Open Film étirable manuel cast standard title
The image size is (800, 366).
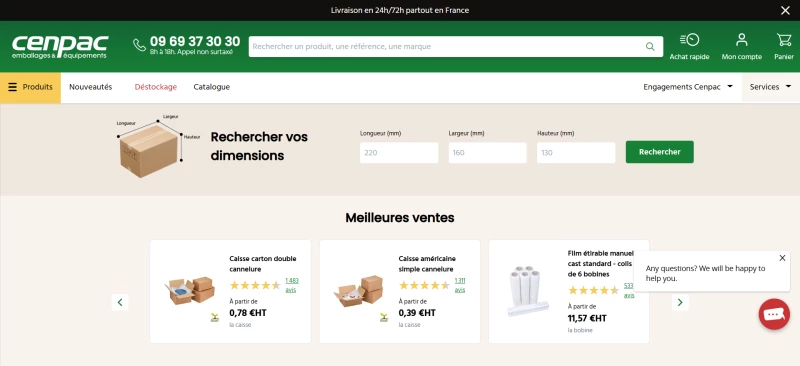tap(601, 264)
